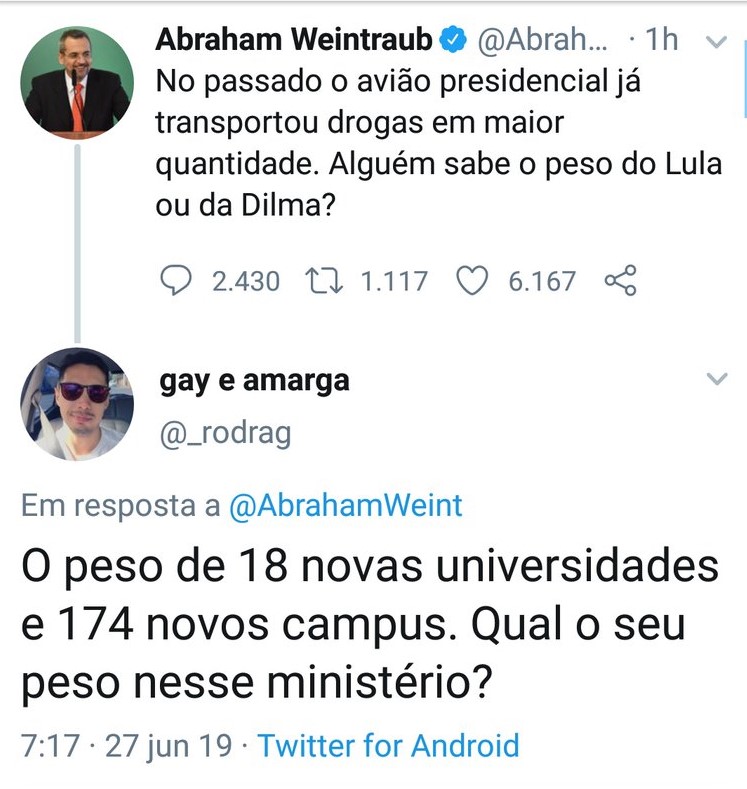Image resolution: width=747 pixels, height=789 pixels.
Task: View the 6.167 likes count
Action: [x=542, y=281]
